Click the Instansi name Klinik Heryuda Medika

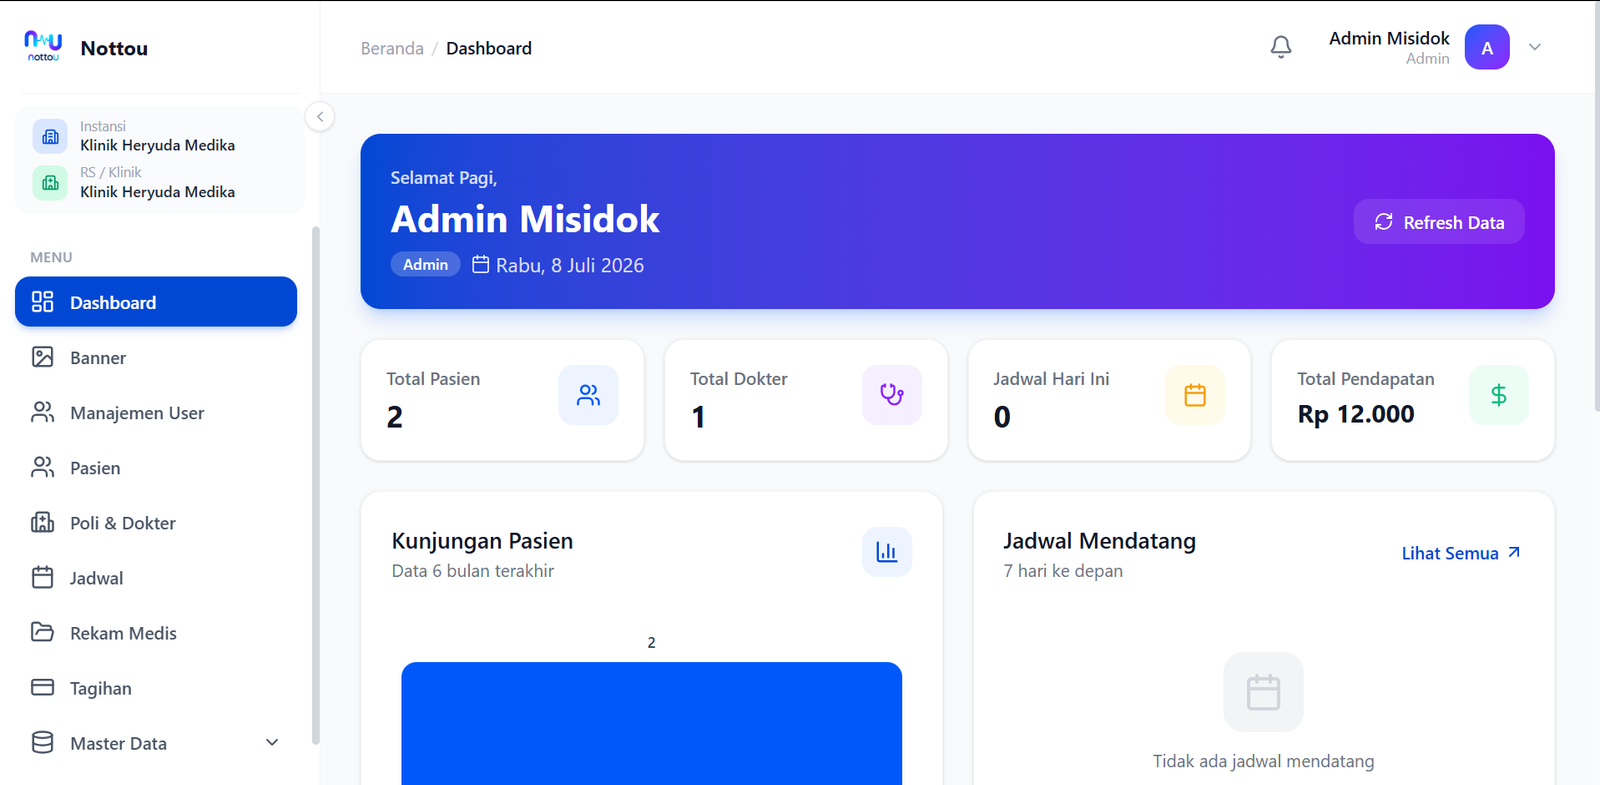pos(158,145)
